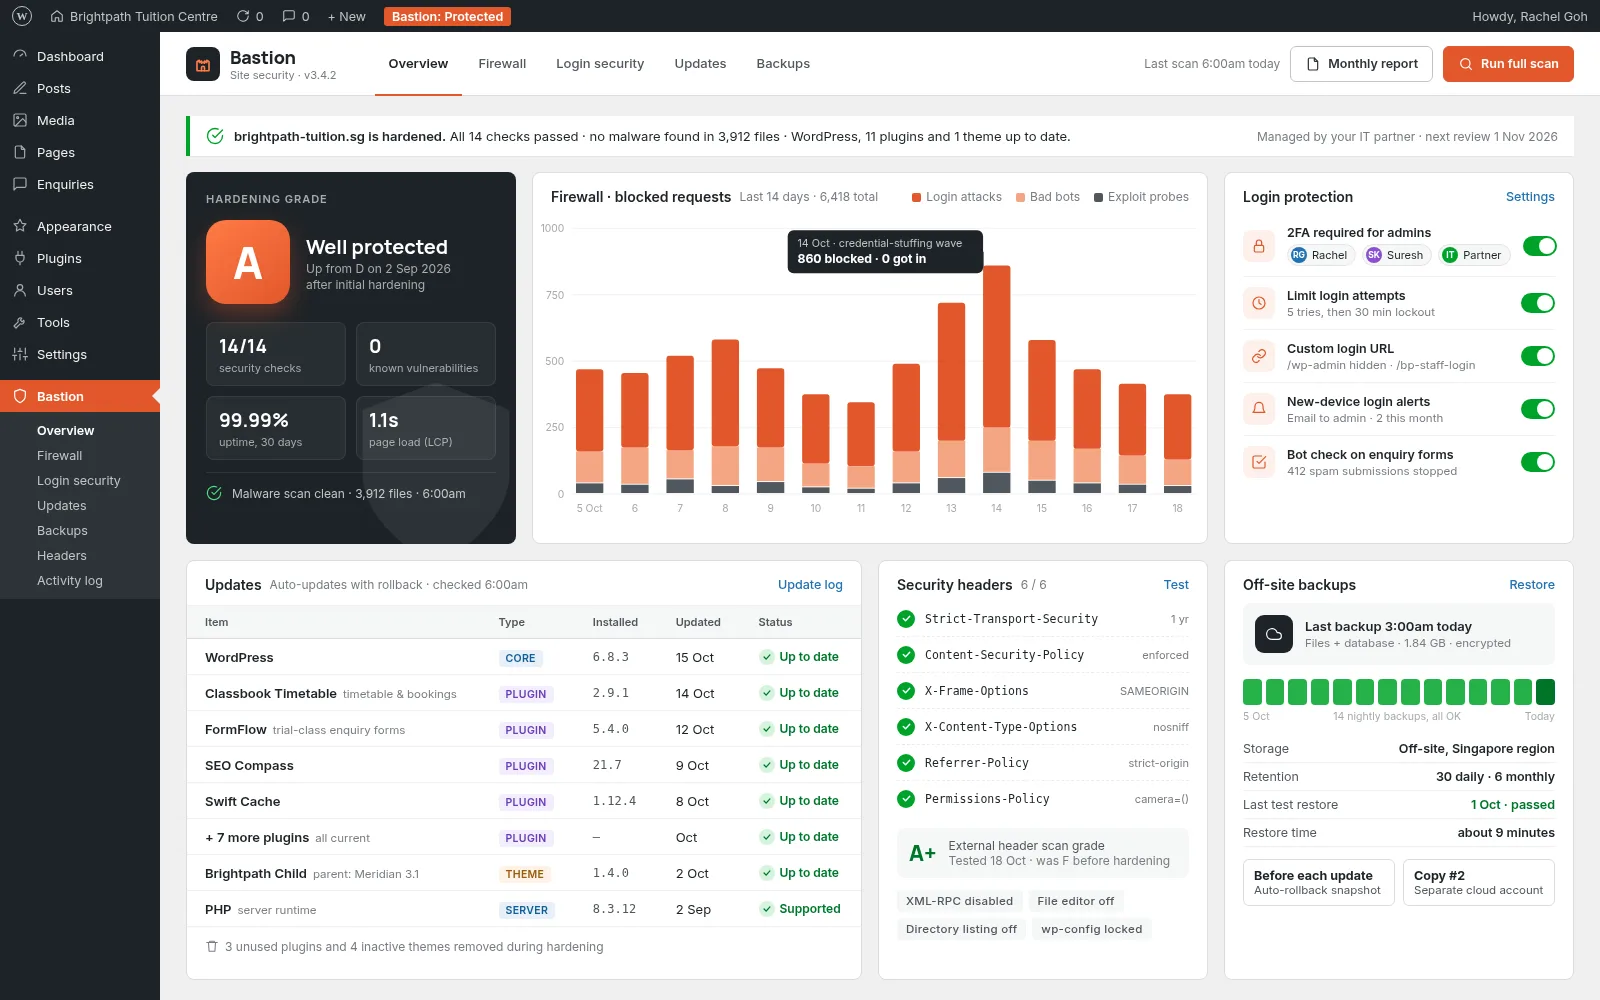
Task: Click the updates counter icon in admin bar
Action: pyautogui.click(x=243, y=16)
